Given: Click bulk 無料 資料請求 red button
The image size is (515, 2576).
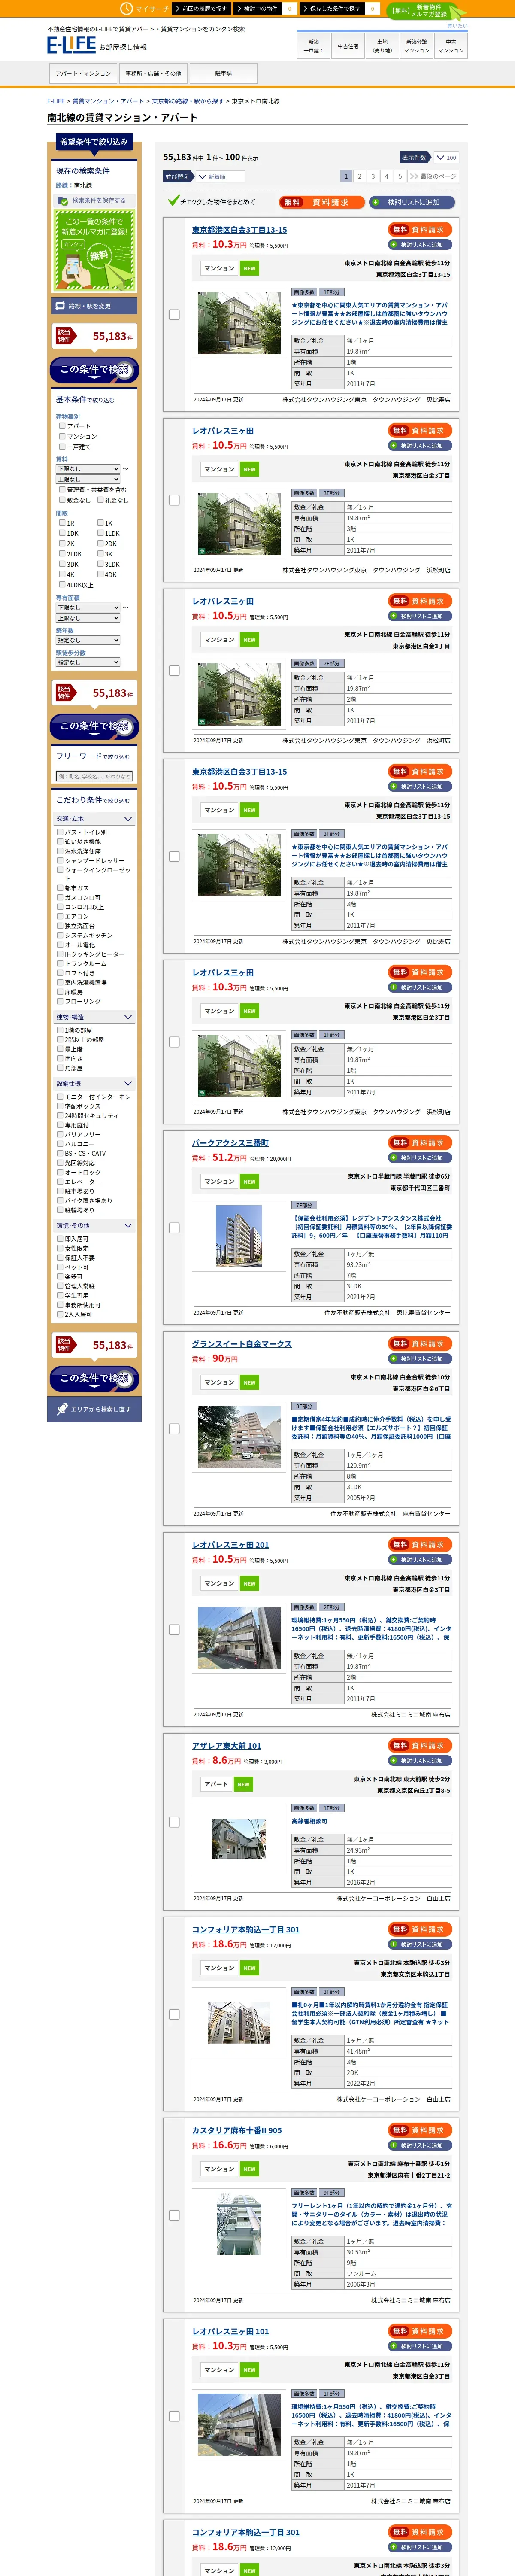Looking at the screenshot, I should [322, 202].
